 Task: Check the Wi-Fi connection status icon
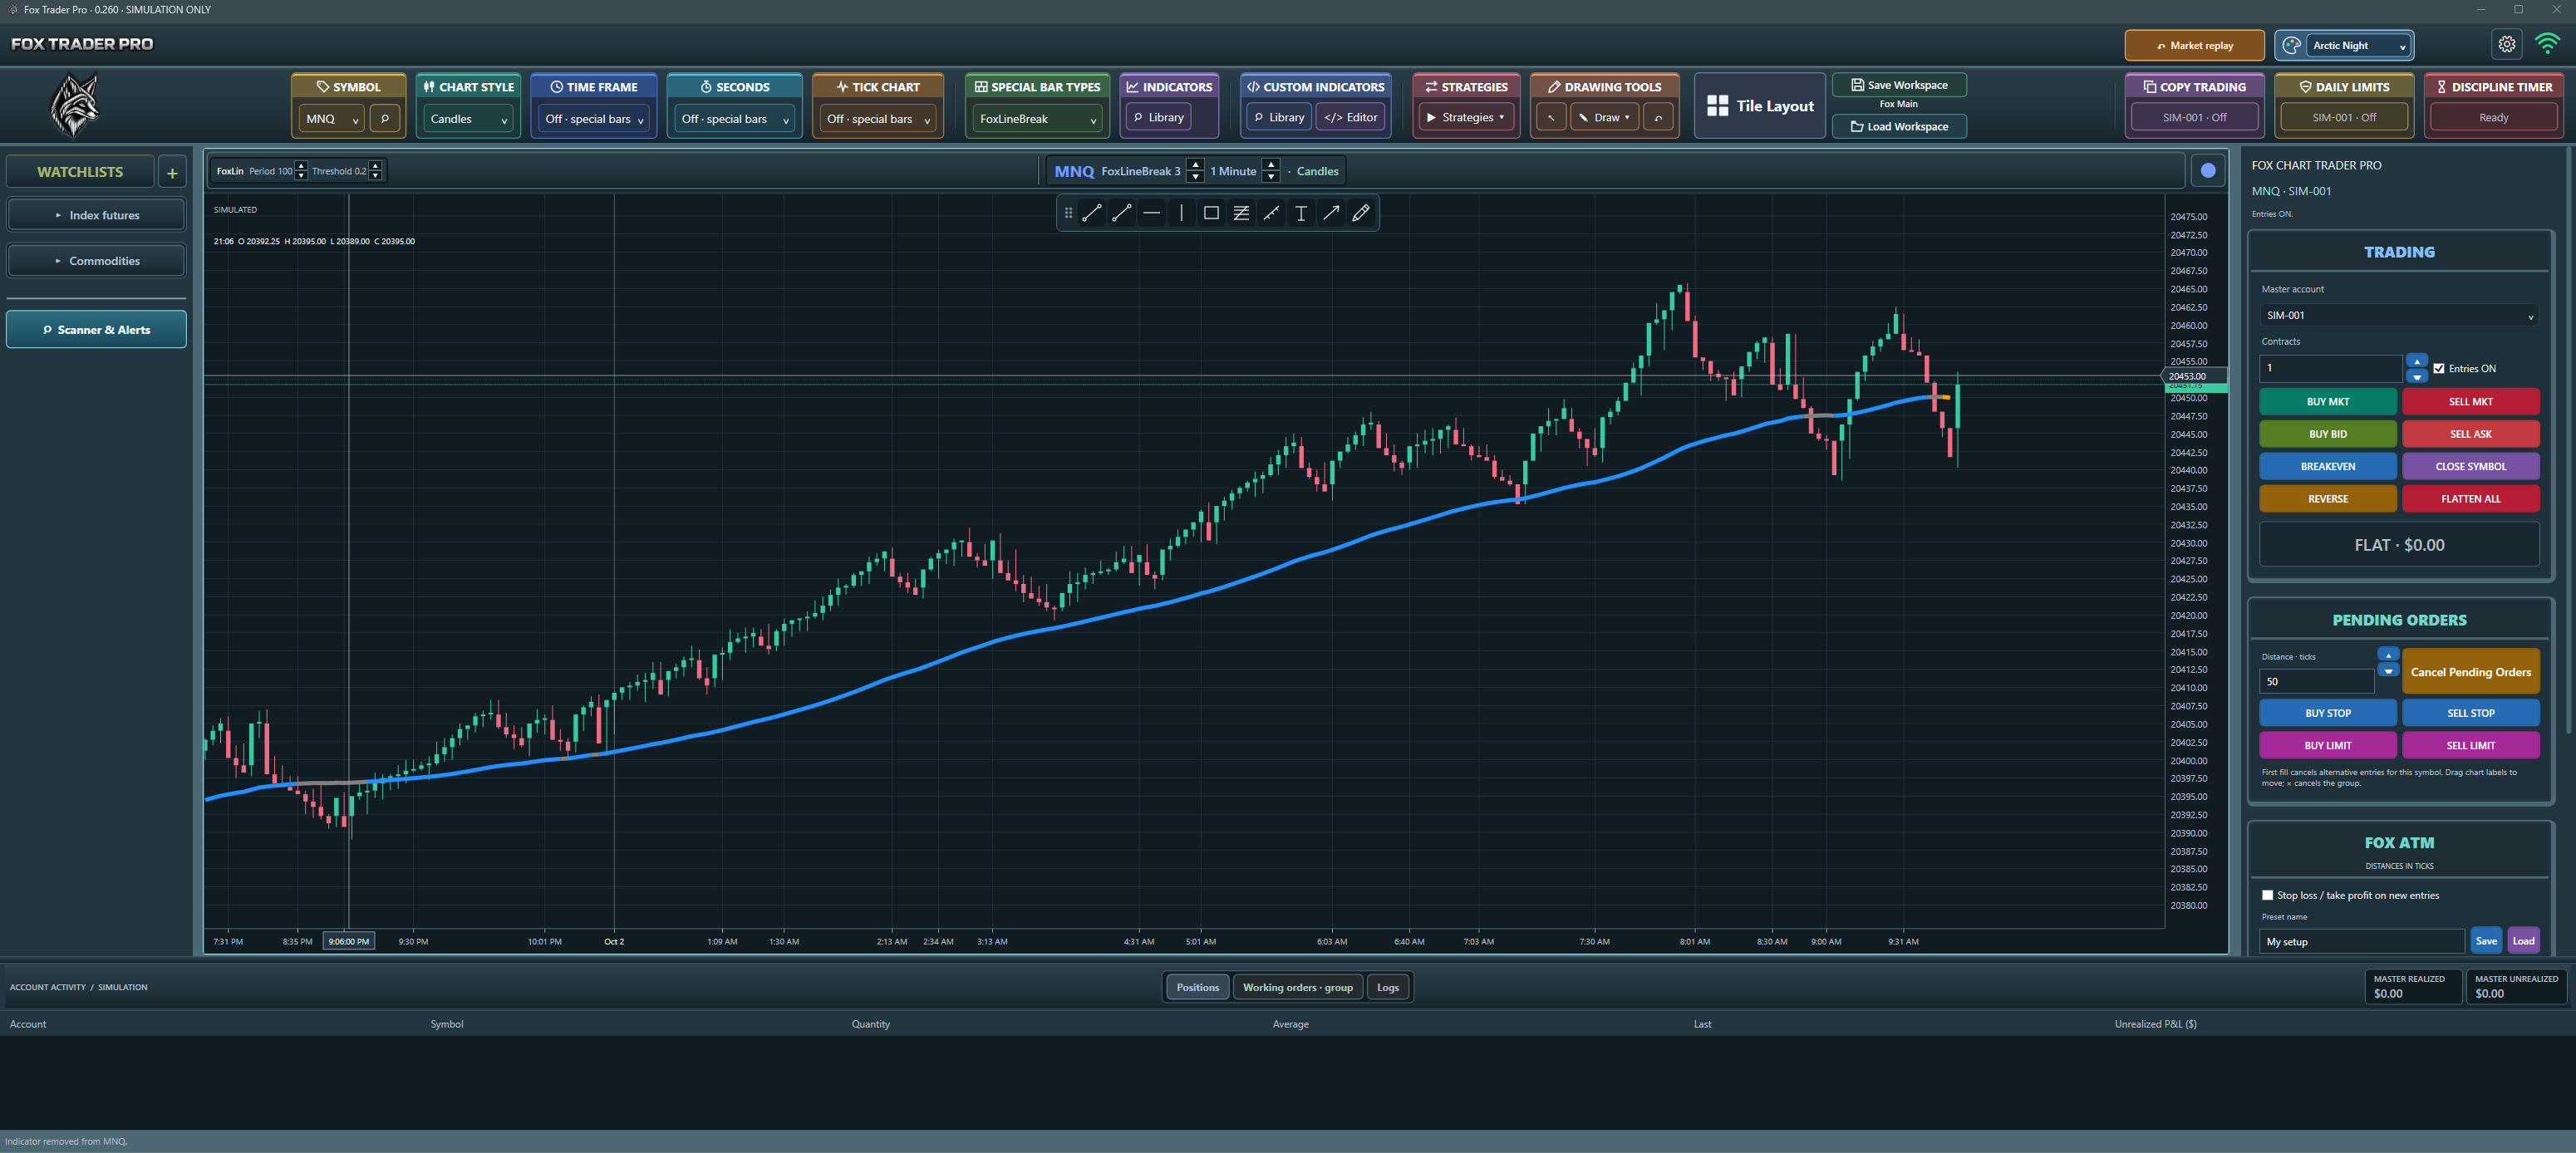2547,44
